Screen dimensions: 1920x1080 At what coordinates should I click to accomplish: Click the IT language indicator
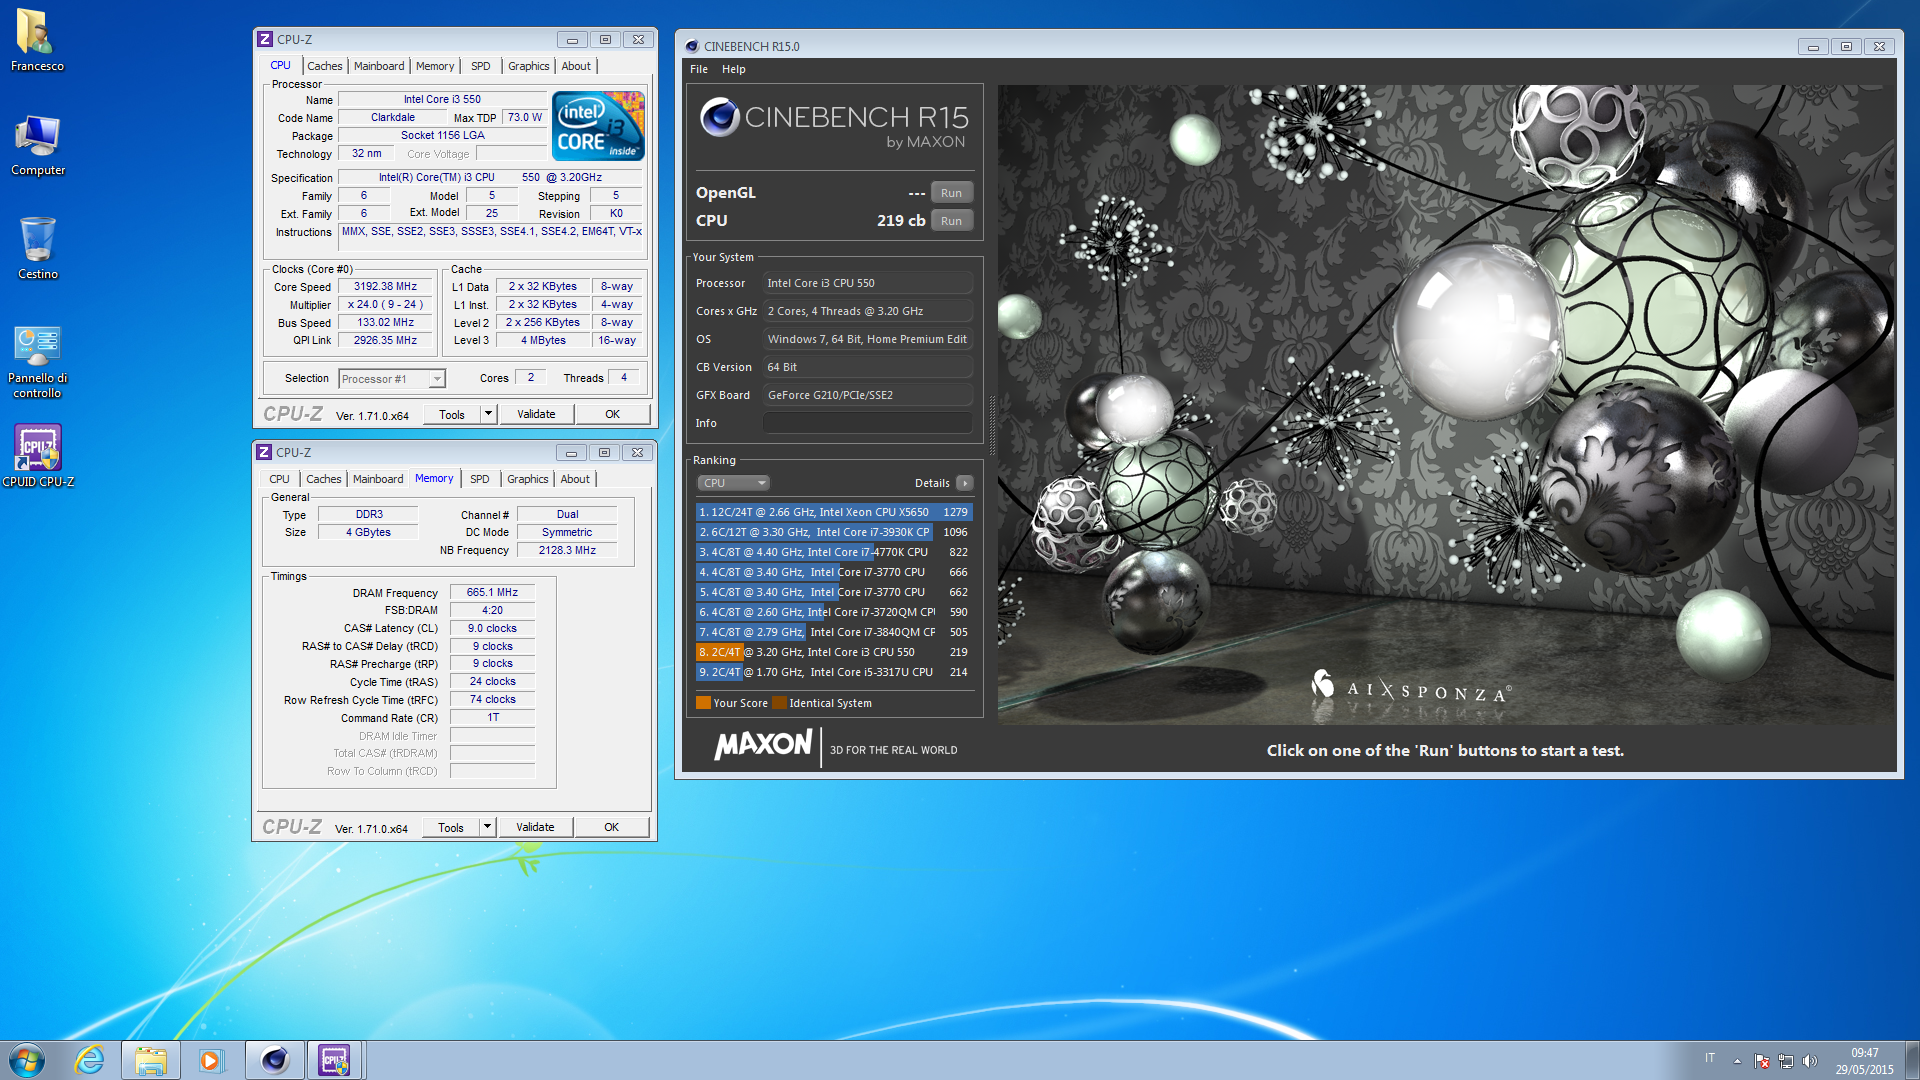1710,1058
